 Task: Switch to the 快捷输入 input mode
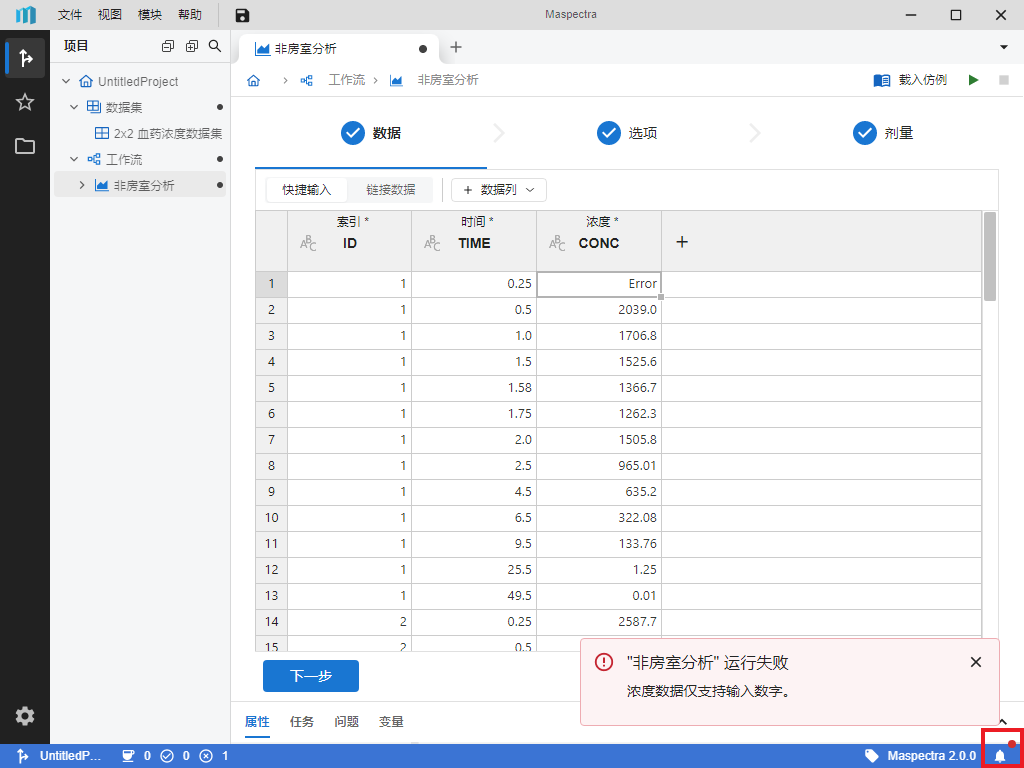point(307,190)
